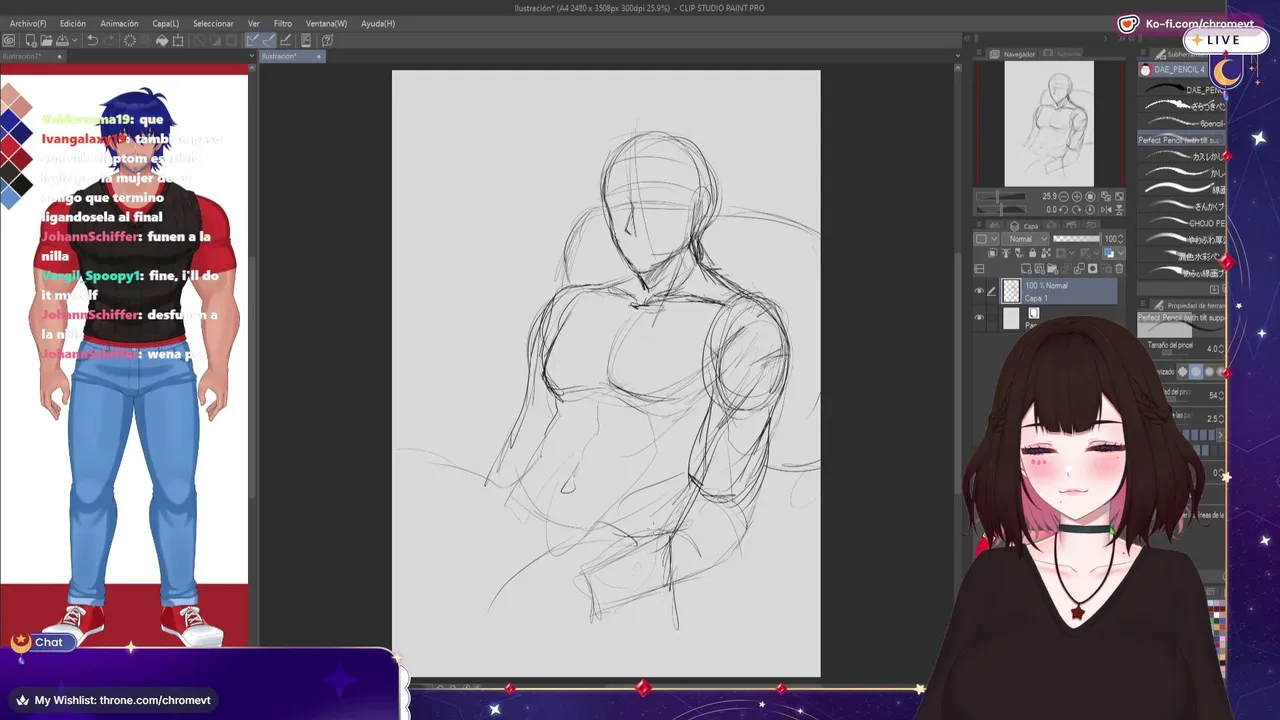The image size is (1280, 720).
Task: Click the Navigator flip horizontal icon
Action: pos(1107,210)
